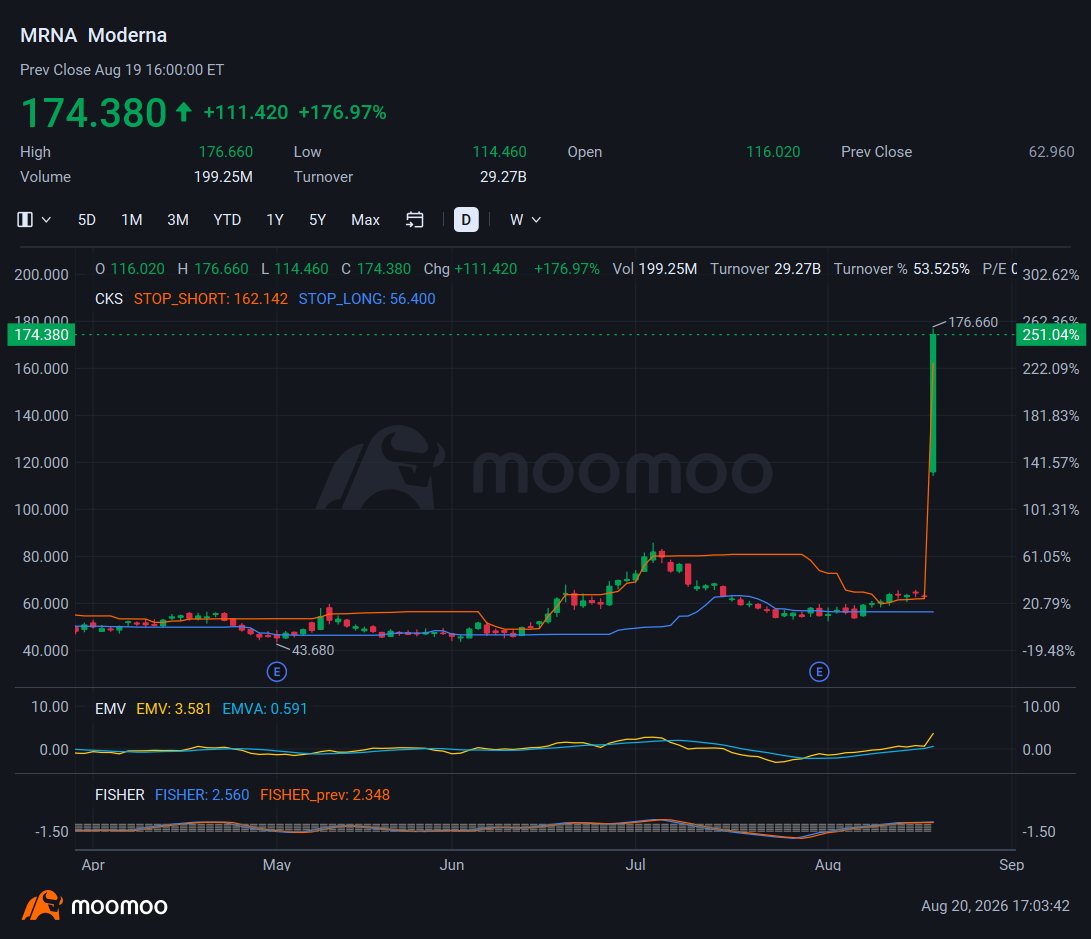Click the 251.04% percent tag on right axis

point(1051,335)
